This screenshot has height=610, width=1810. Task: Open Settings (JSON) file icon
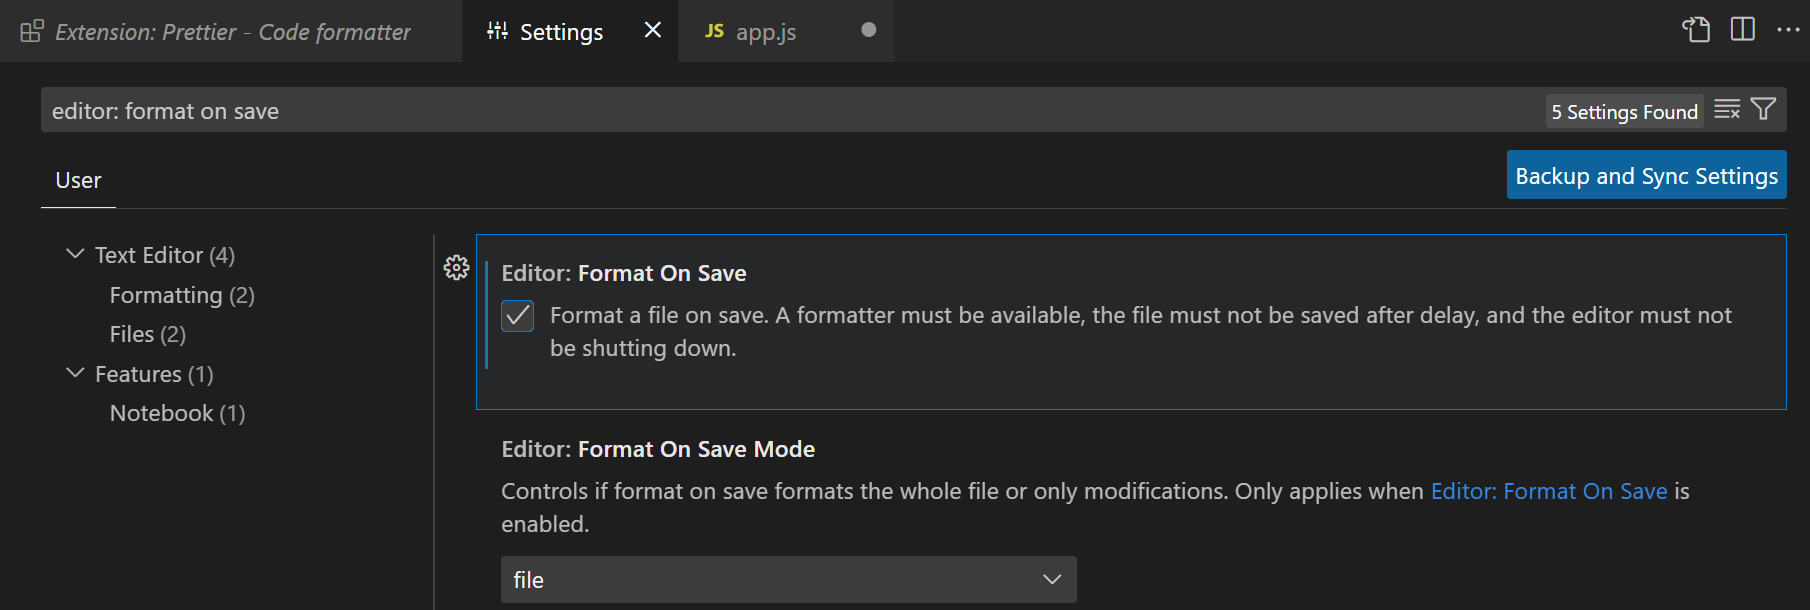pos(1696,30)
